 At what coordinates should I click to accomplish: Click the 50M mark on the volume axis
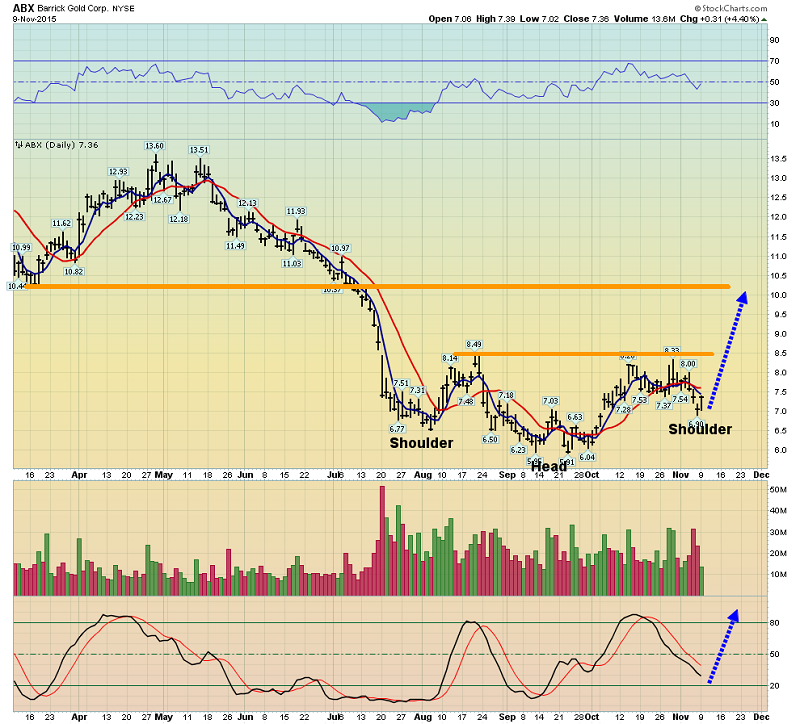[x=778, y=490]
